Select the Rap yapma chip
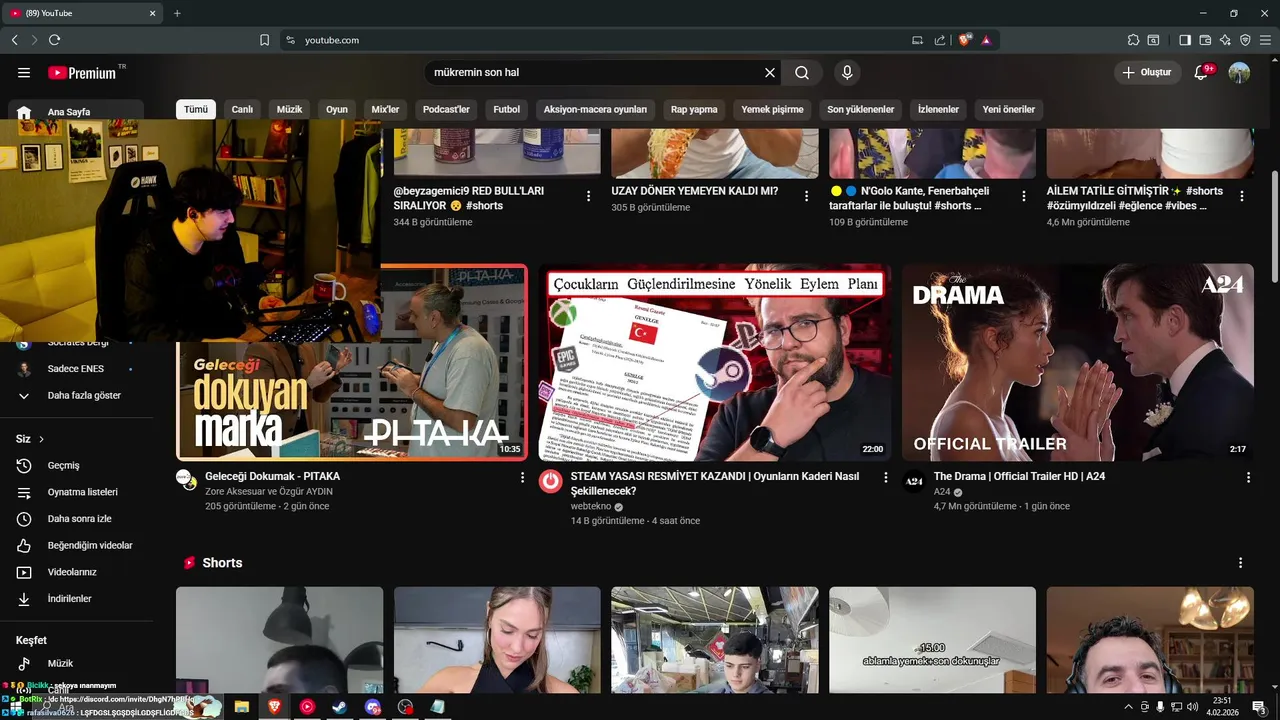1280x720 pixels. click(694, 109)
